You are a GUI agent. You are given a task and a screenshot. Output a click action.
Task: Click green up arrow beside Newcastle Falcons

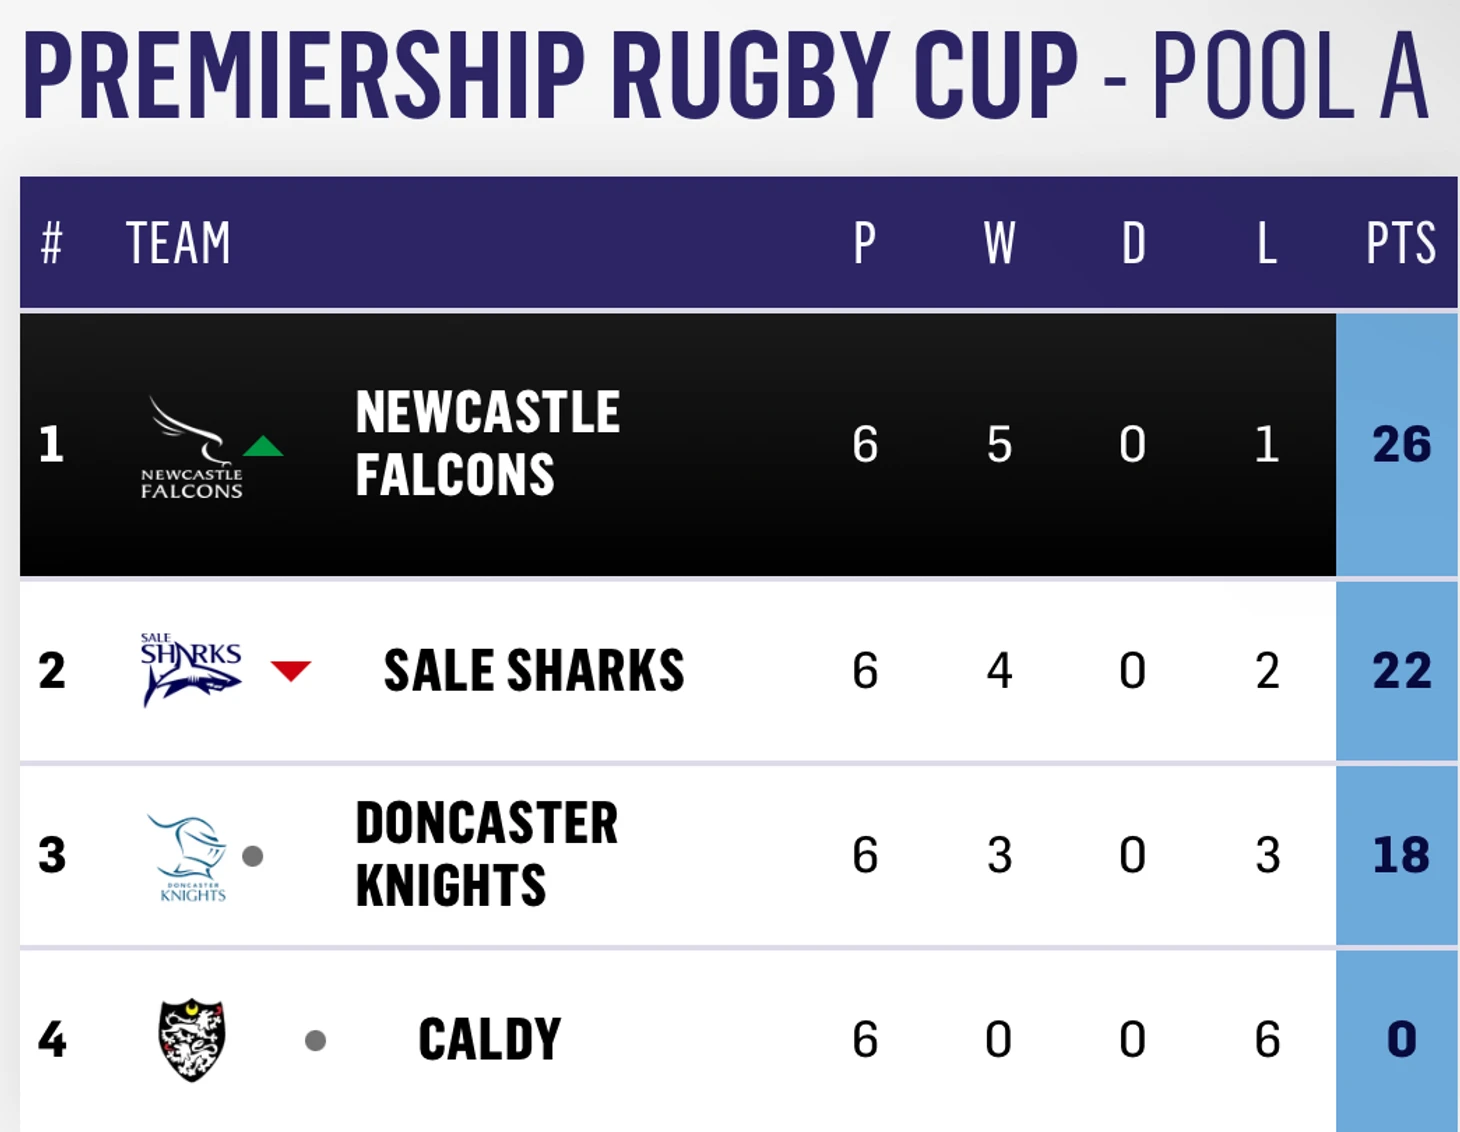pyautogui.click(x=263, y=446)
